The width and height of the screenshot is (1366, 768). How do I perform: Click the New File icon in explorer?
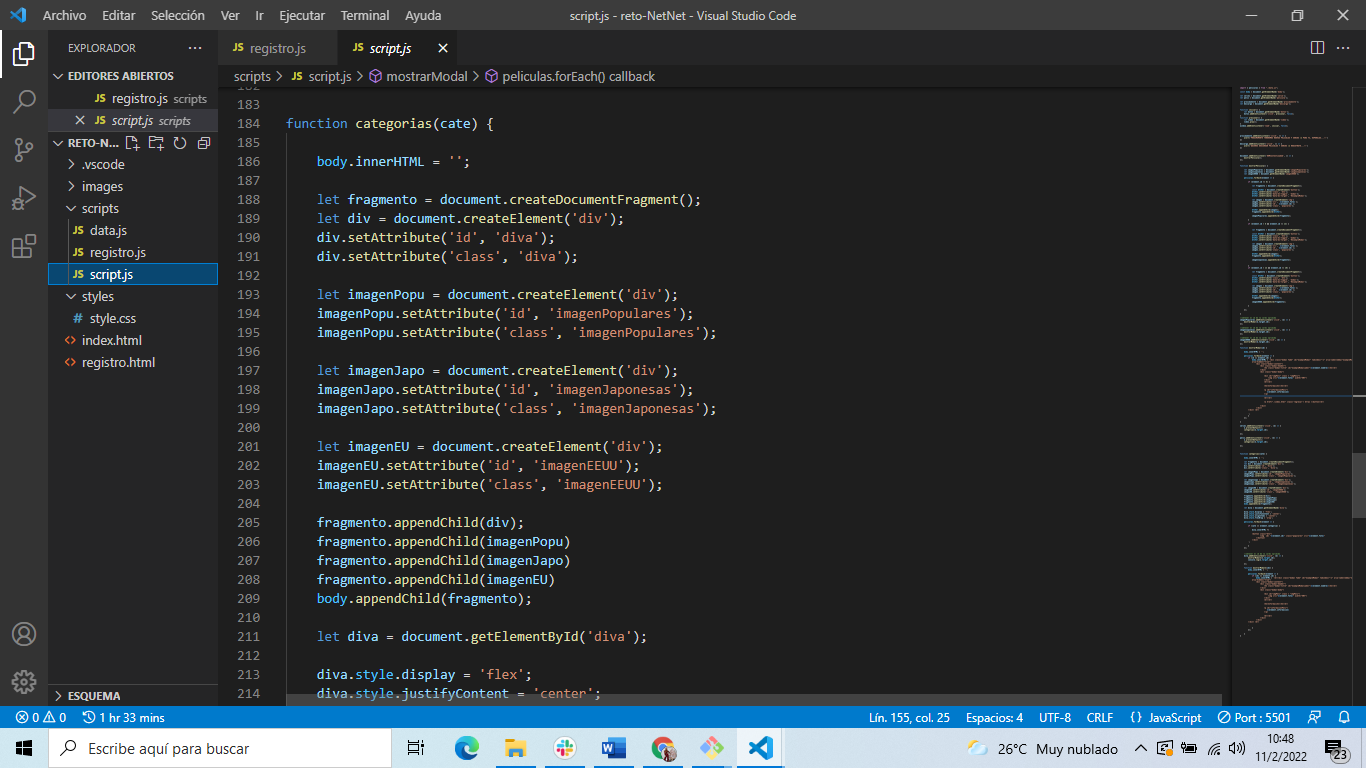[x=132, y=143]
